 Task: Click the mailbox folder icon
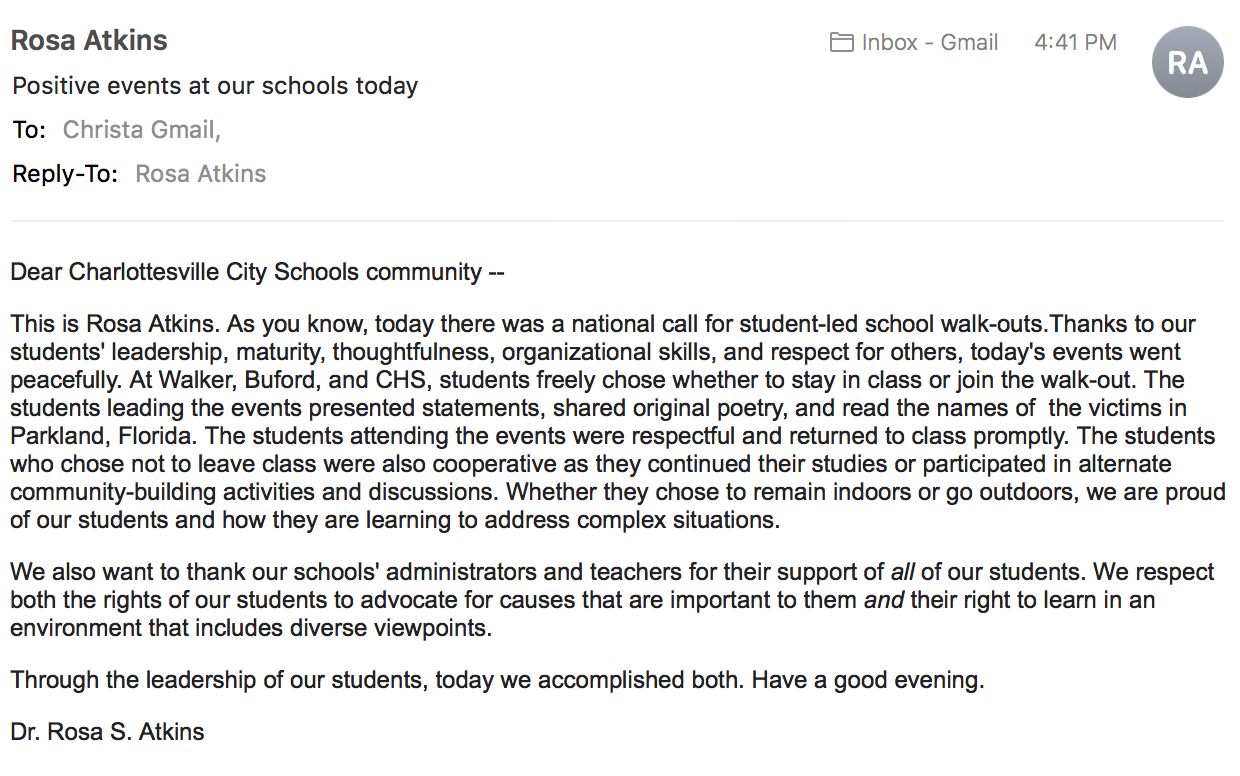[841, 42]
